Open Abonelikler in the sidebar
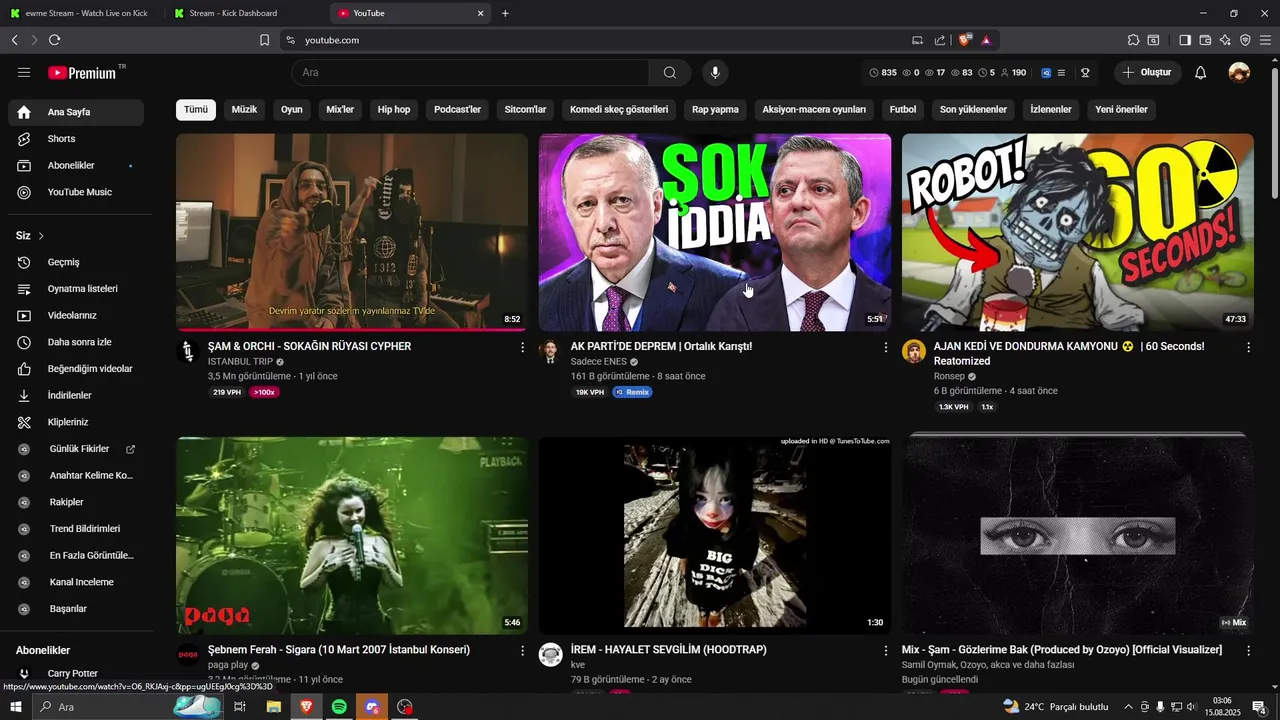Image resolution: width=1280 pixels, height=720 pixels. click(x=76, y=165)
